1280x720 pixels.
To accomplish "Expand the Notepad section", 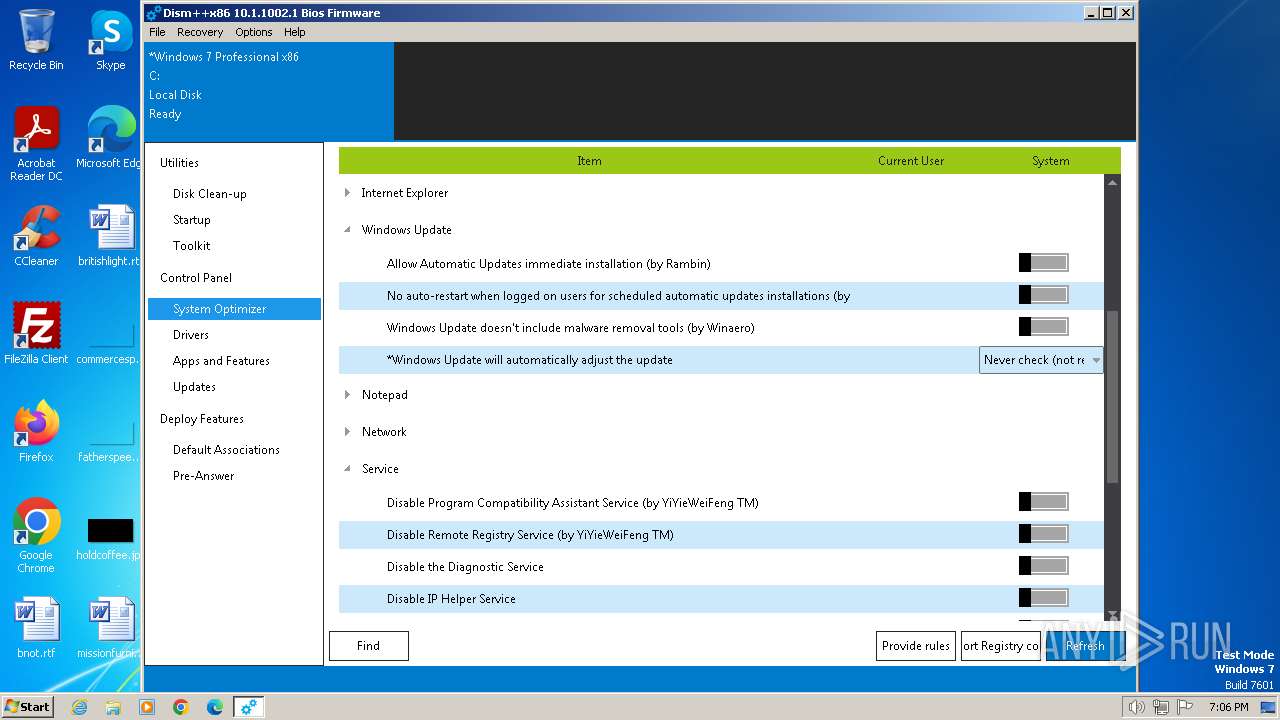I will 348,395.
